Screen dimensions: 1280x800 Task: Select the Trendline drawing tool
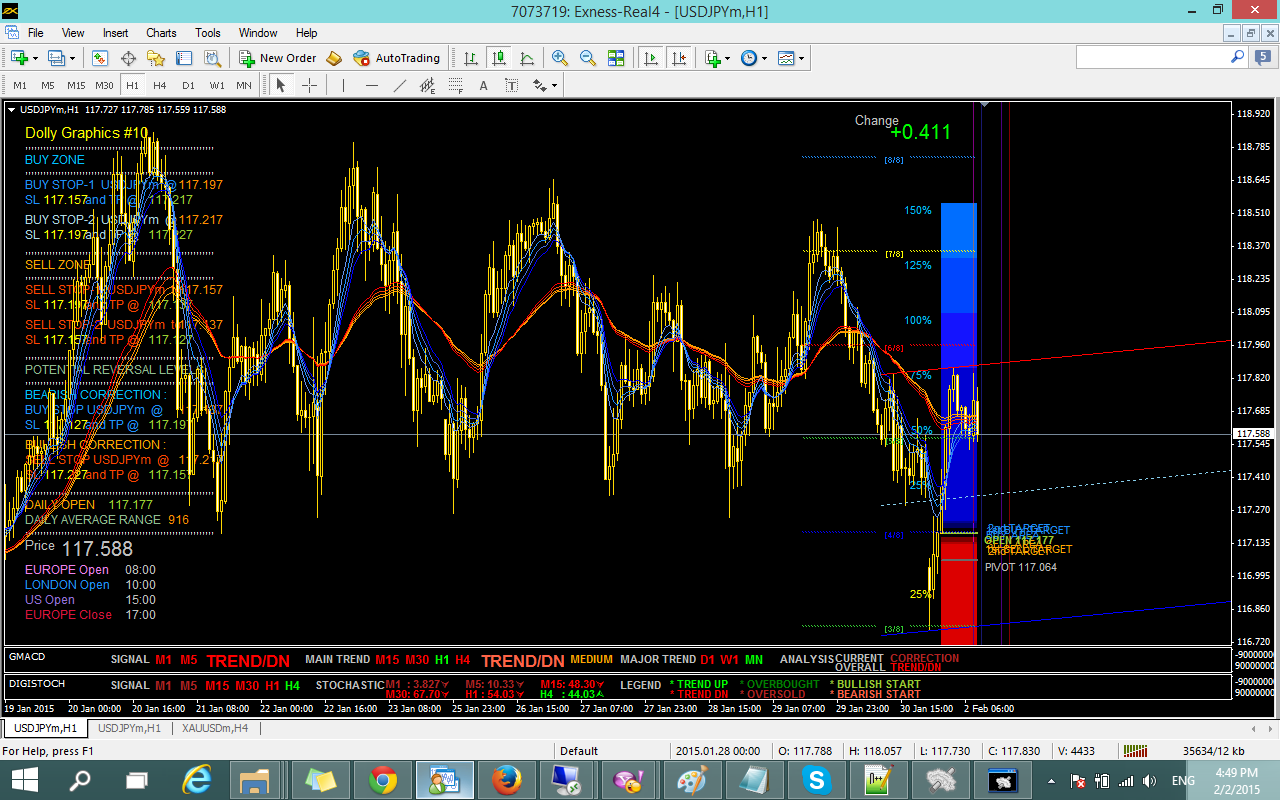pos(400,85)
